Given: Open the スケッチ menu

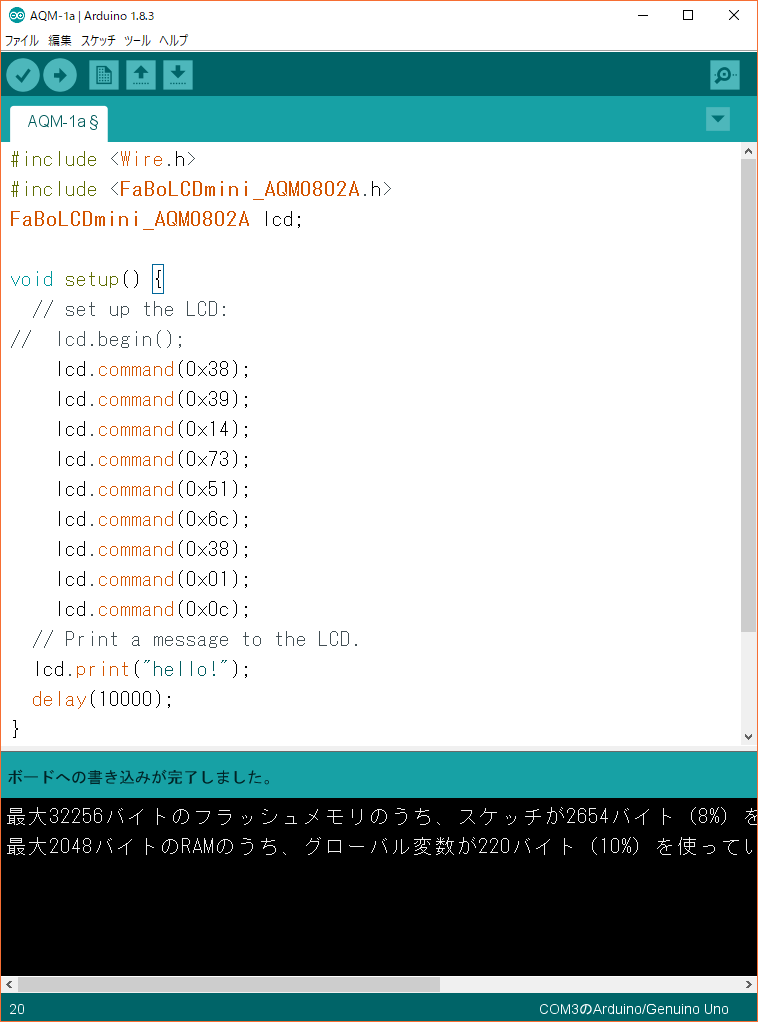Looking at the screenshot, I should pyautogui.click(x=98, y=41).
